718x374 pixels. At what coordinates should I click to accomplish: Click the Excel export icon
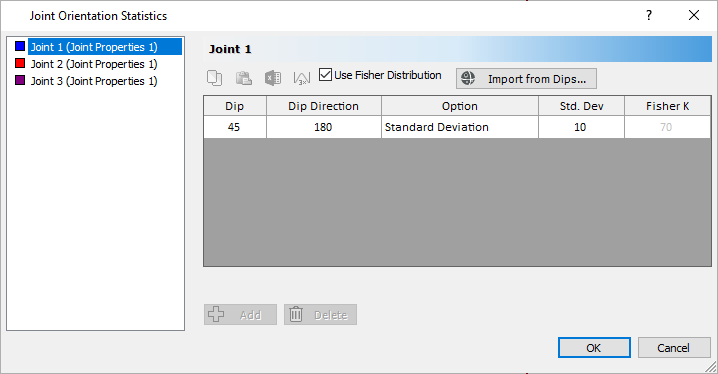(x=273, y=78)
